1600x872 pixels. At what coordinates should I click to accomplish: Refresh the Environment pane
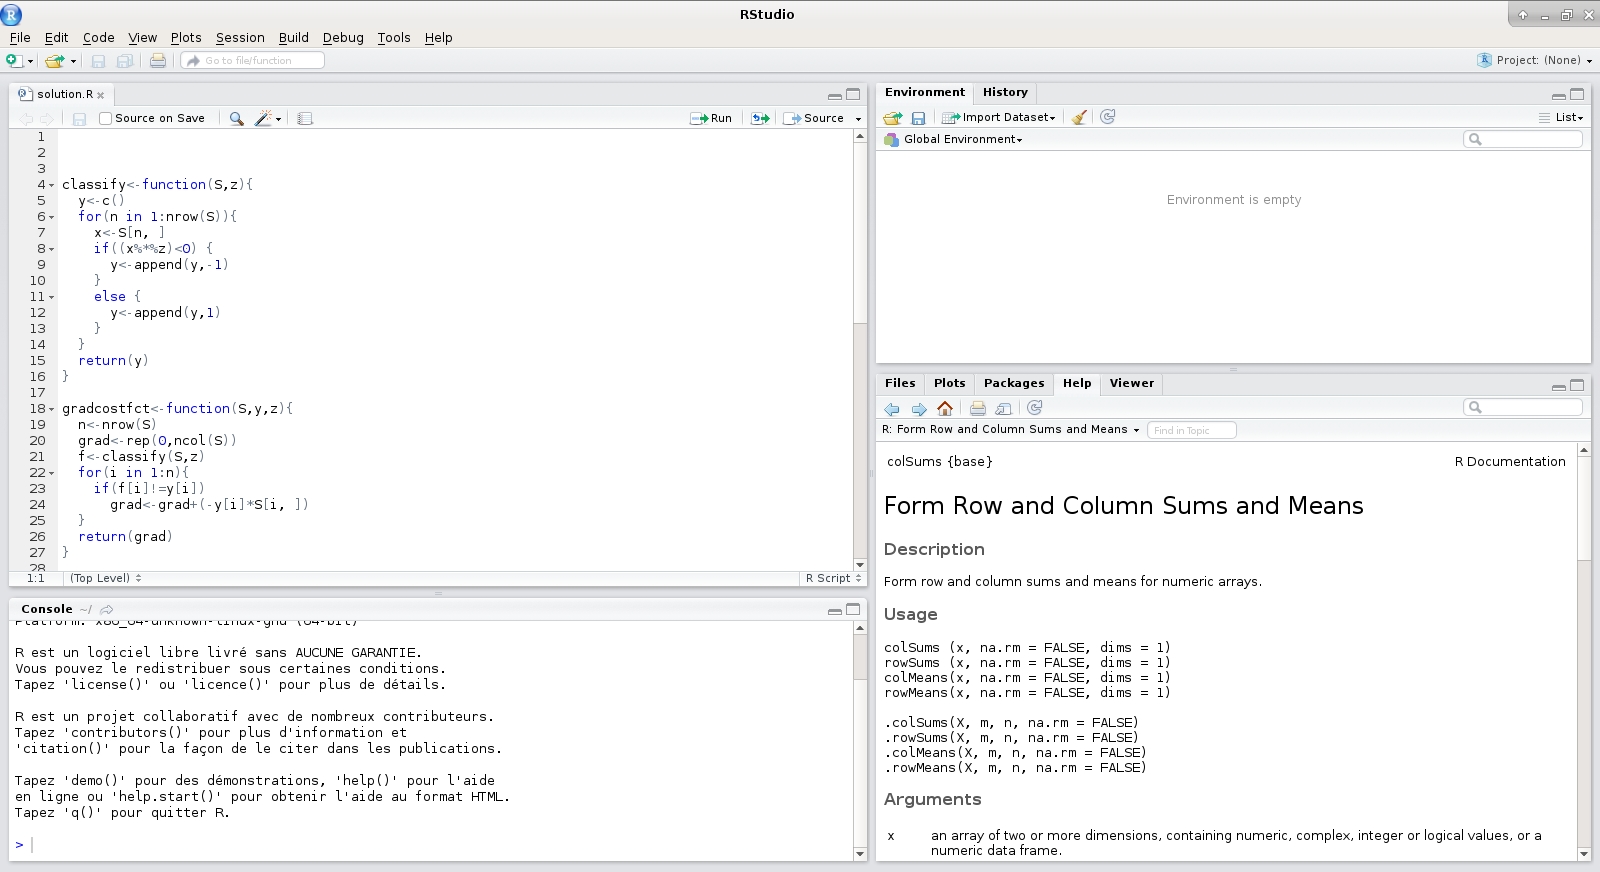coord(1108,117)
